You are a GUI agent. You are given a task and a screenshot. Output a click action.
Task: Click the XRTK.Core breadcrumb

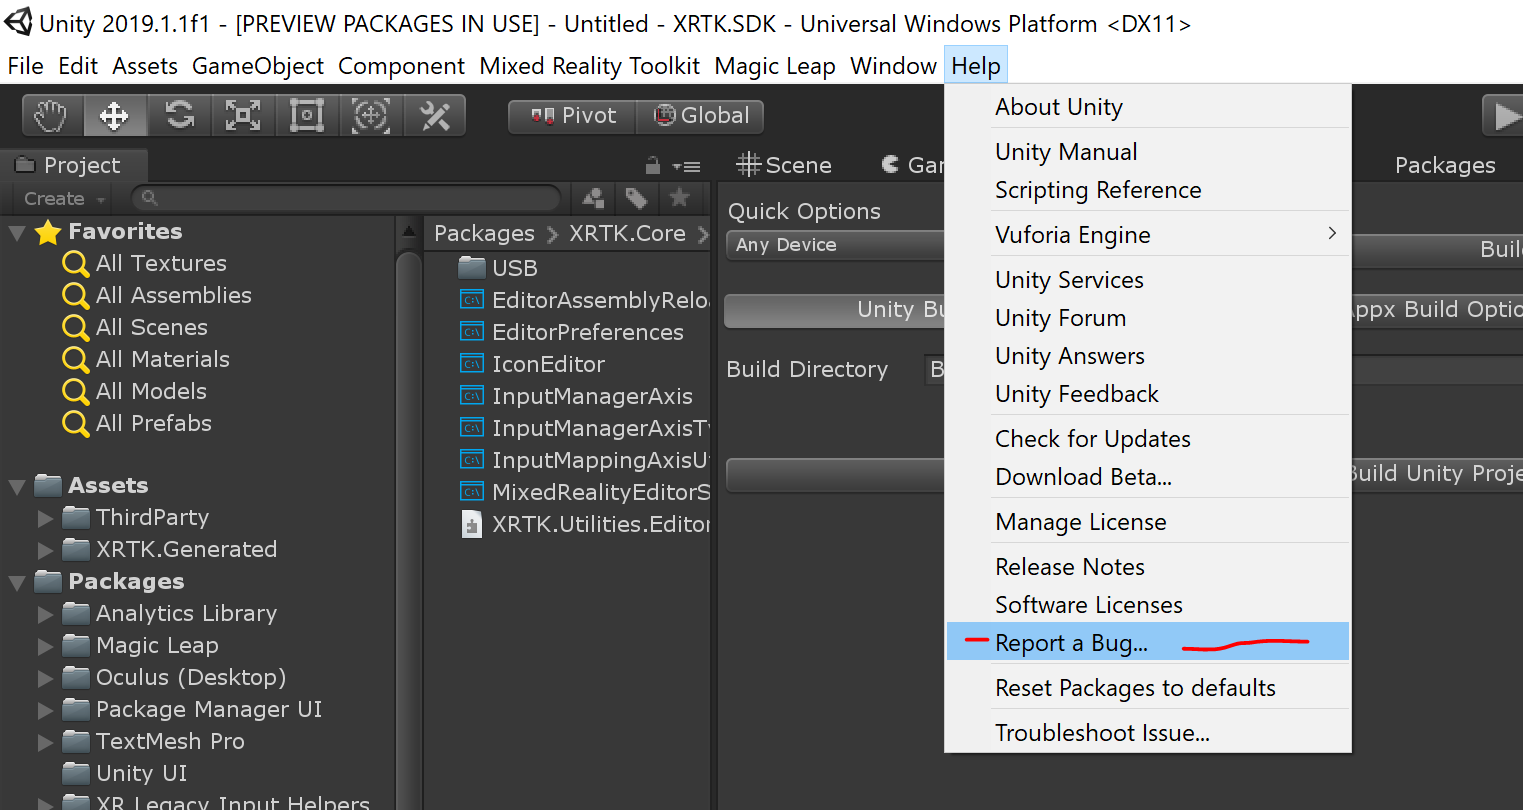[x=627, y=234]
